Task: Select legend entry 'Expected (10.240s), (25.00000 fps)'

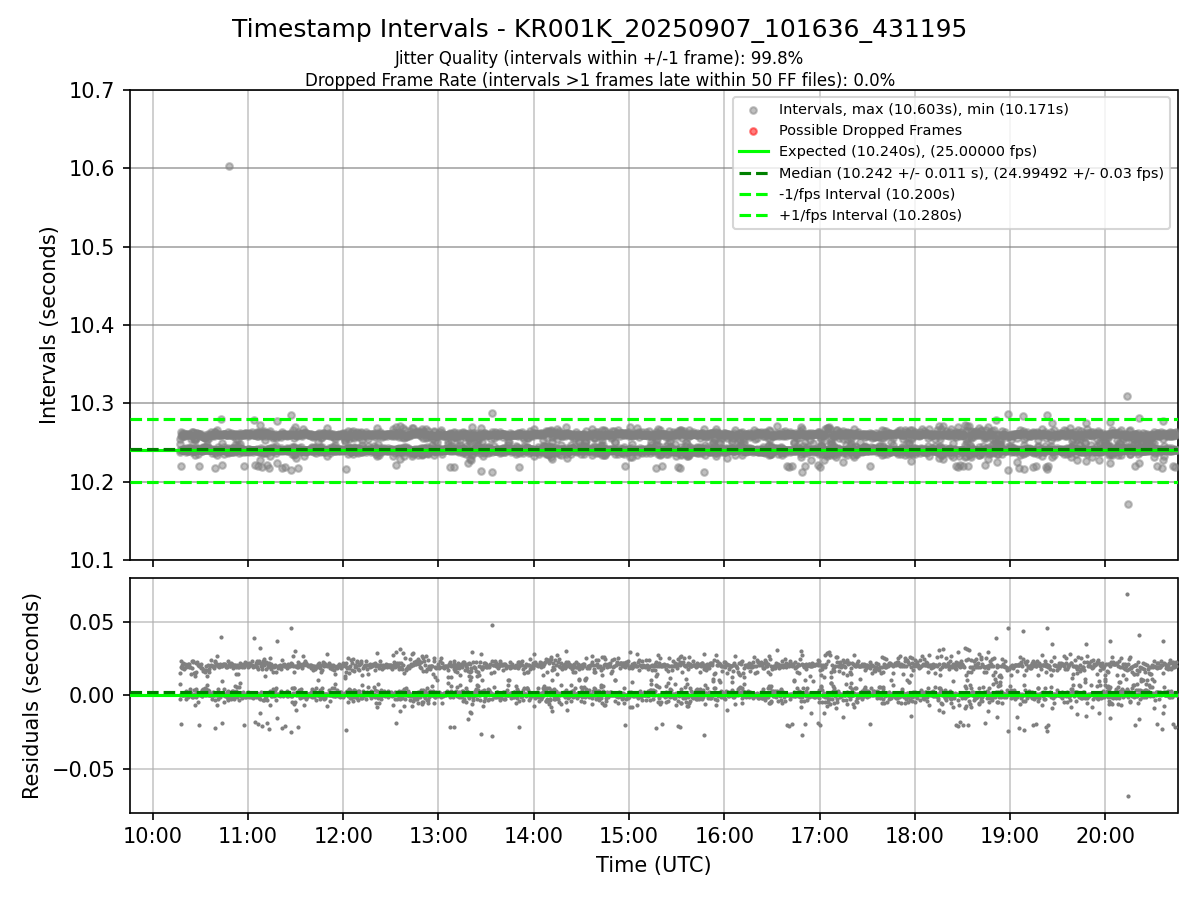Action: point(907,151)
